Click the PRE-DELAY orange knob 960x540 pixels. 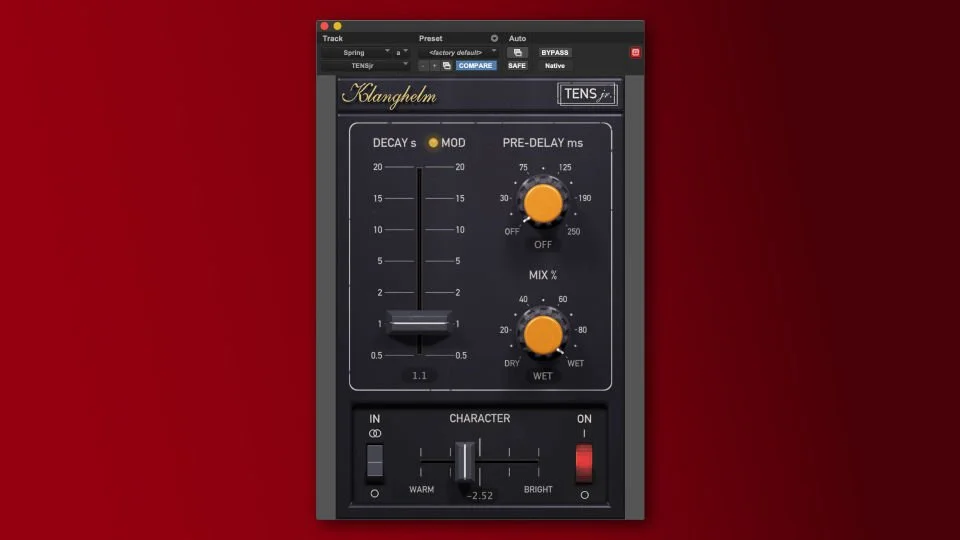pos(543,203)
